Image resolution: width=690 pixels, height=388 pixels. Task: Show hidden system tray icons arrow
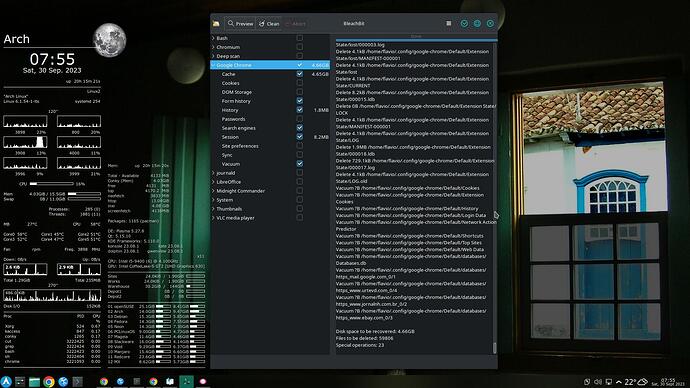pyautogui.click(x=619, y=382)
